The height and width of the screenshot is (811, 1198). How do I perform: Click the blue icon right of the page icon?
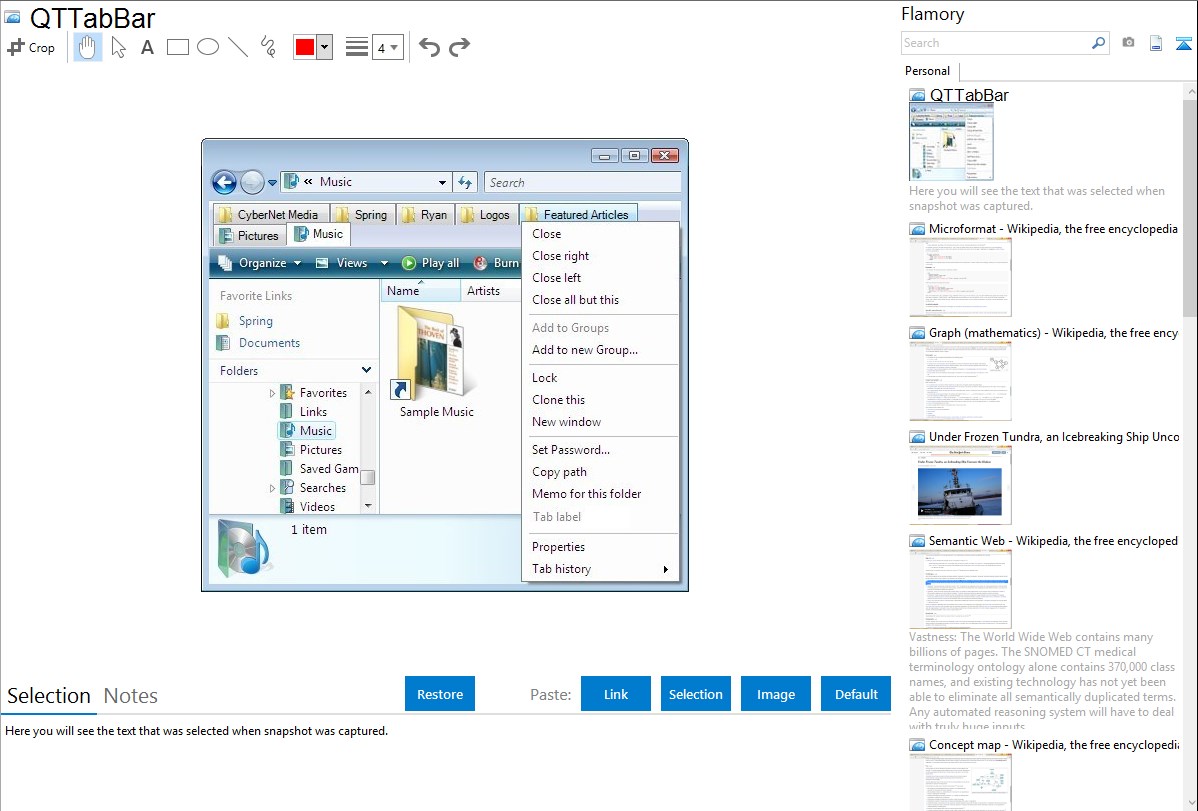tap(1183, 43)
